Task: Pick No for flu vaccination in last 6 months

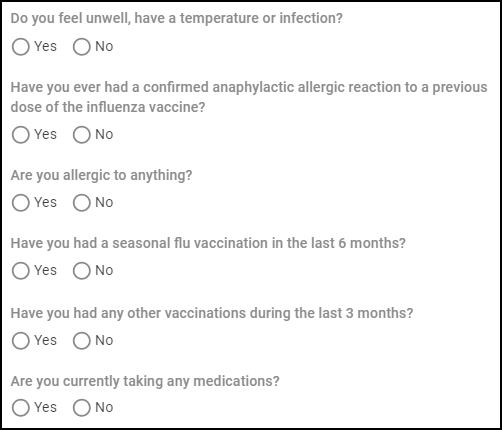Action: coord(82,271)
